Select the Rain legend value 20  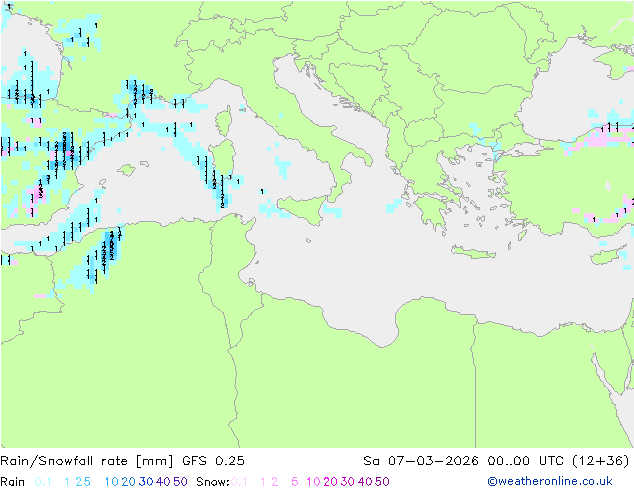[129, 482]
